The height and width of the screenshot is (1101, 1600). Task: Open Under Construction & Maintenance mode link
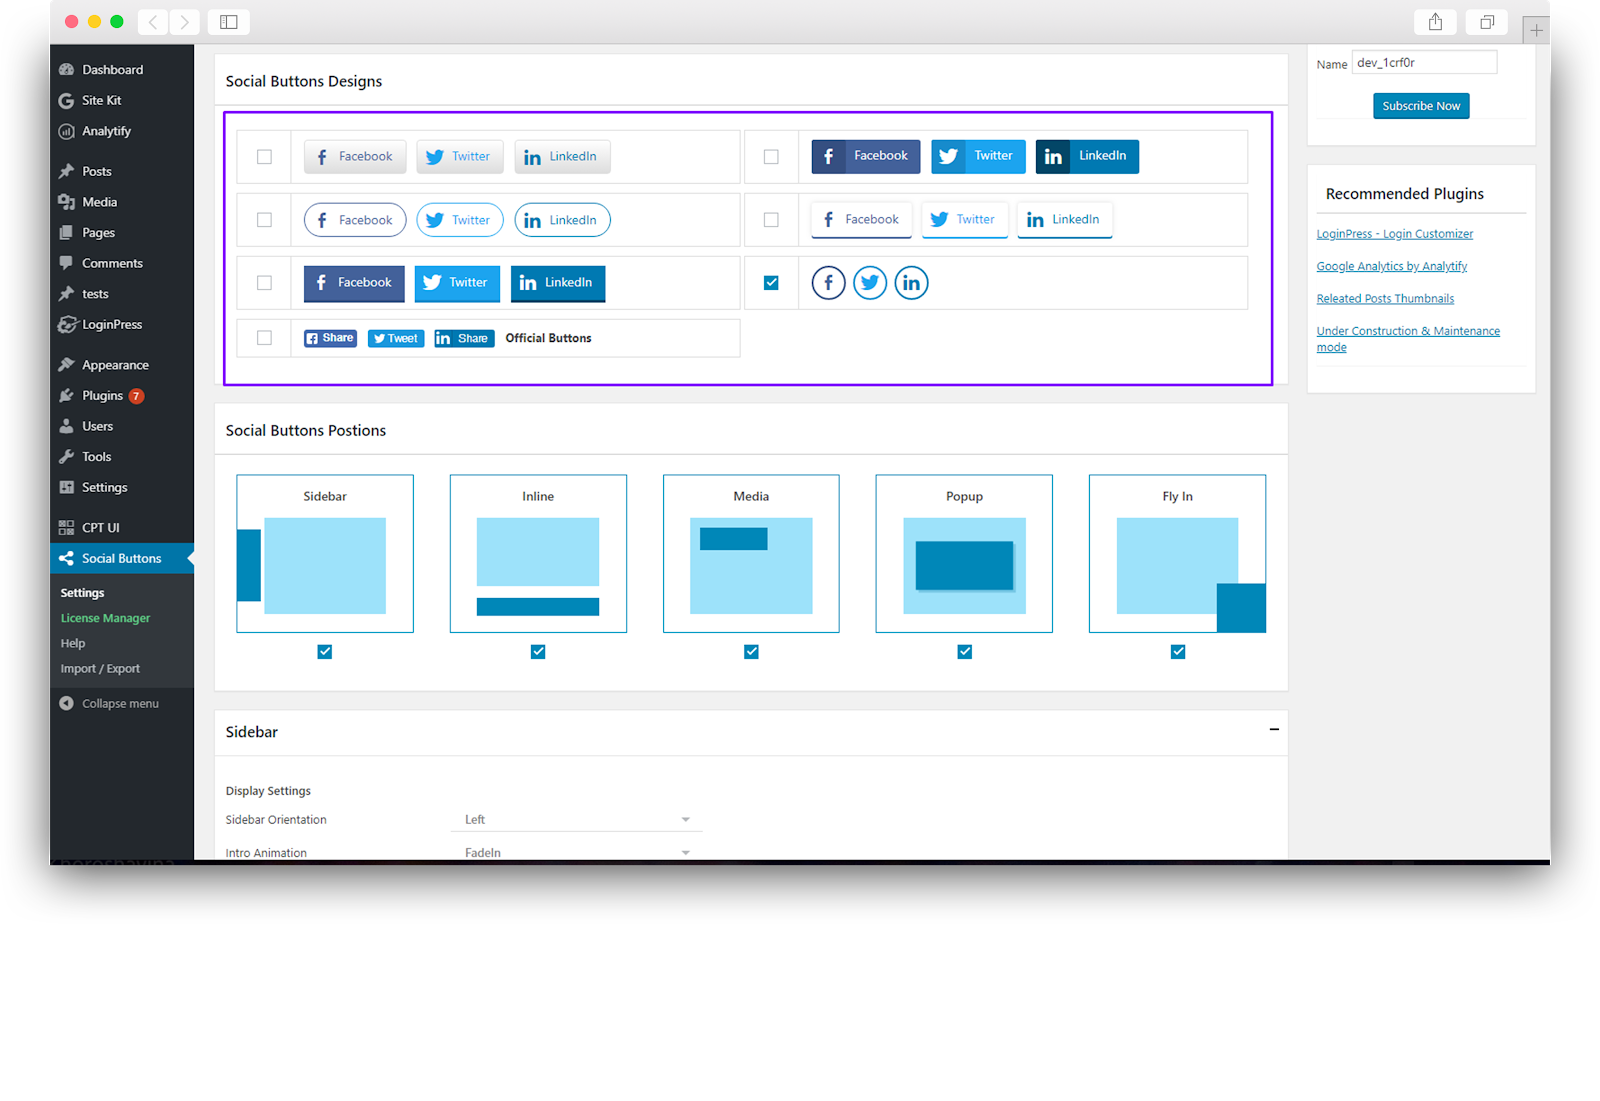(1408, 339)
